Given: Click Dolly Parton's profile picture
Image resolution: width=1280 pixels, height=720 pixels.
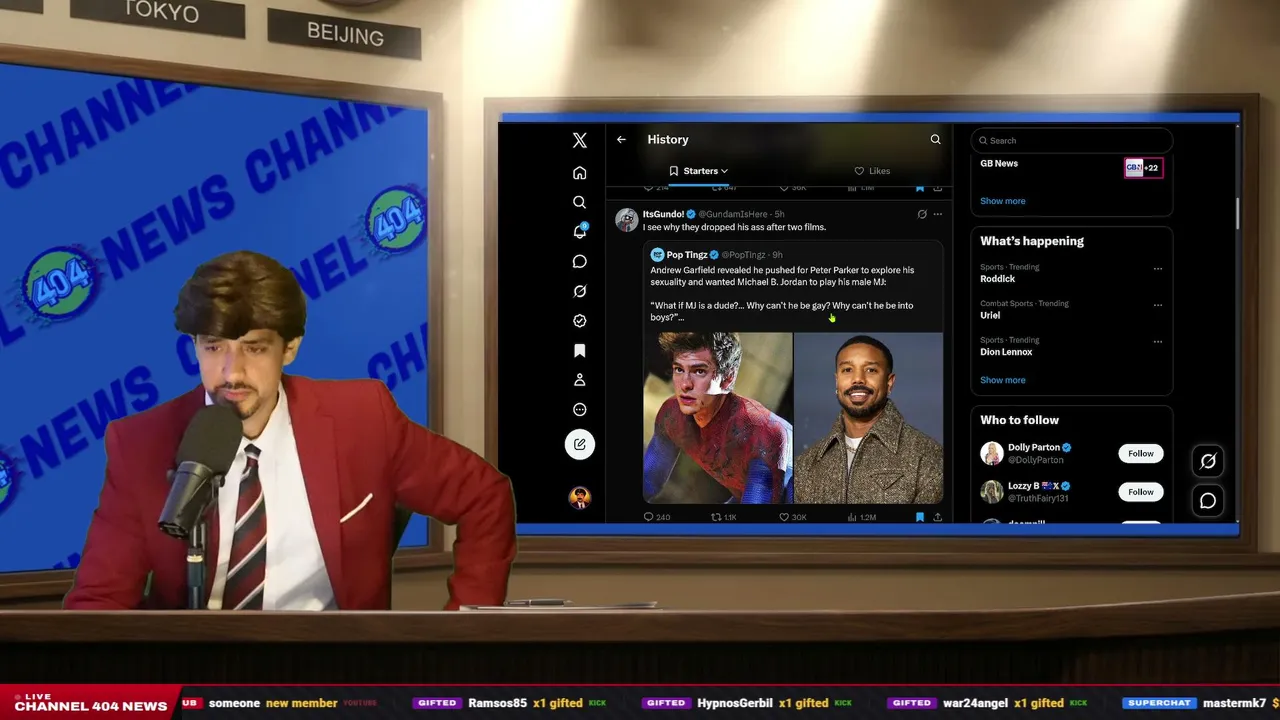Looking at the screenshot, I should [x=992, y=454].
